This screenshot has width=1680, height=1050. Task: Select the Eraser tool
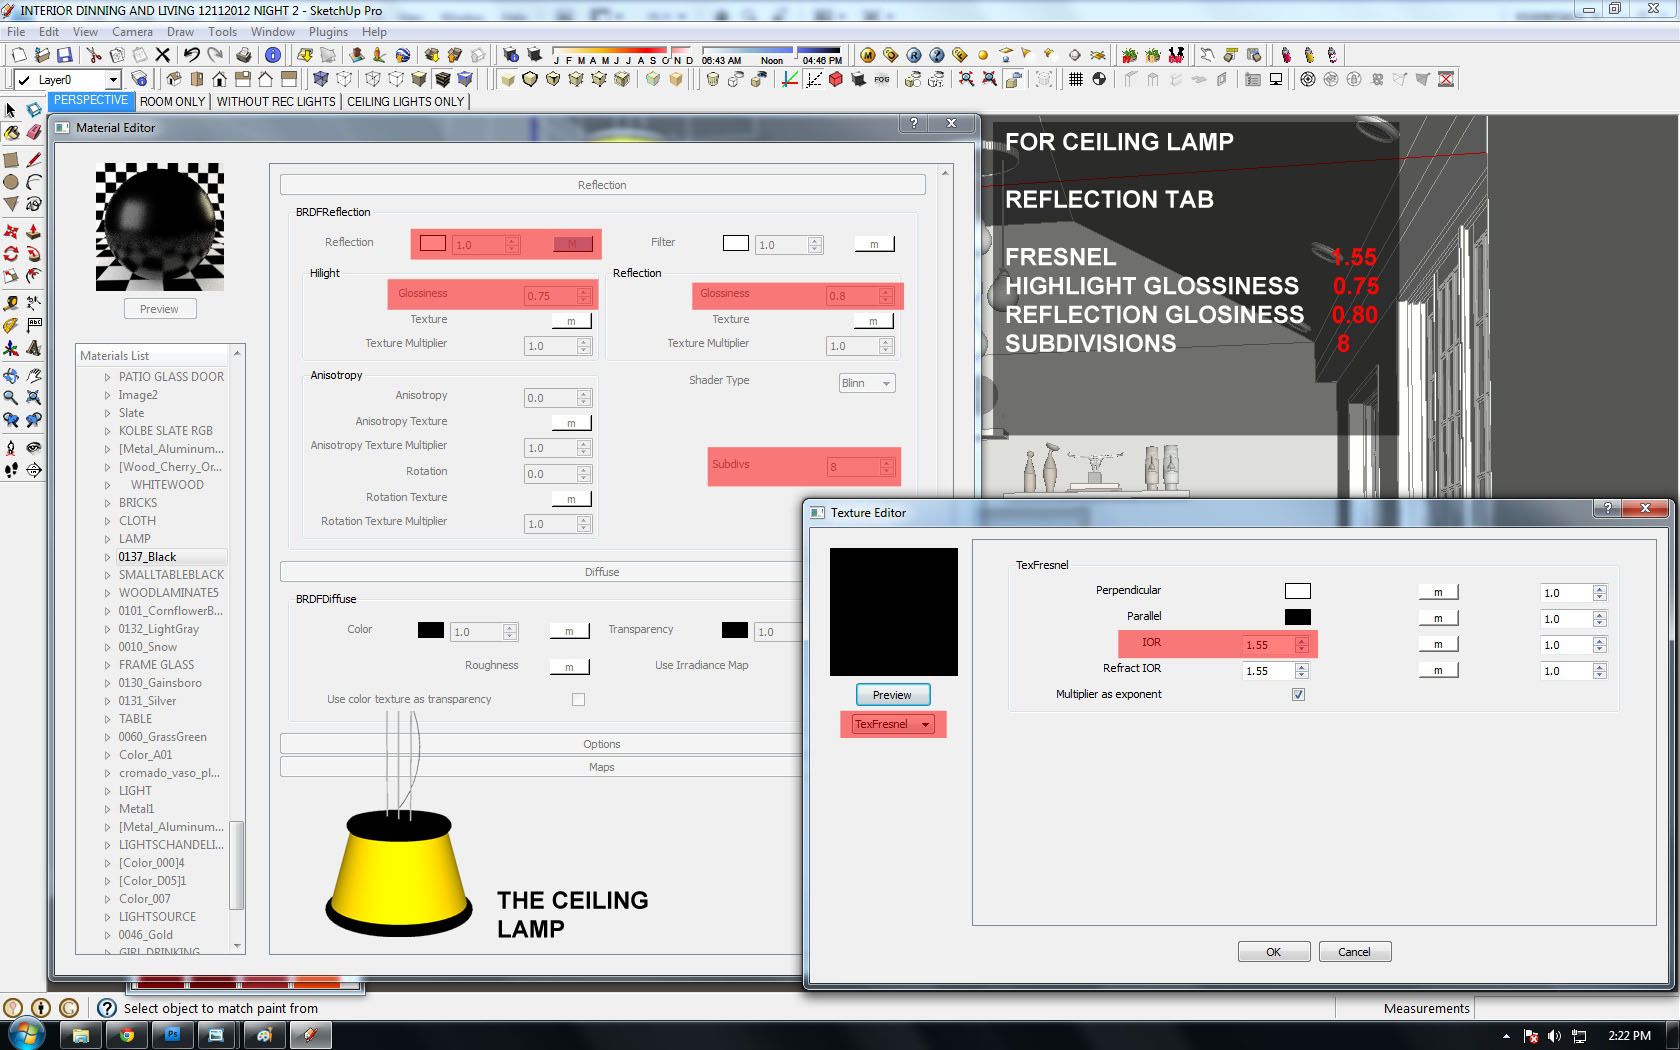coord(33,131)
